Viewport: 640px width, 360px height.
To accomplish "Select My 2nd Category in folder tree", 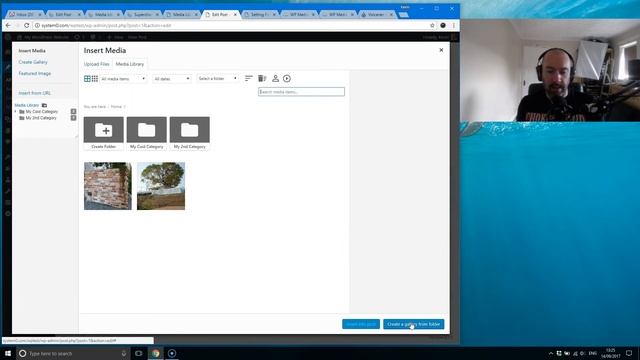I will click(41, 118).
